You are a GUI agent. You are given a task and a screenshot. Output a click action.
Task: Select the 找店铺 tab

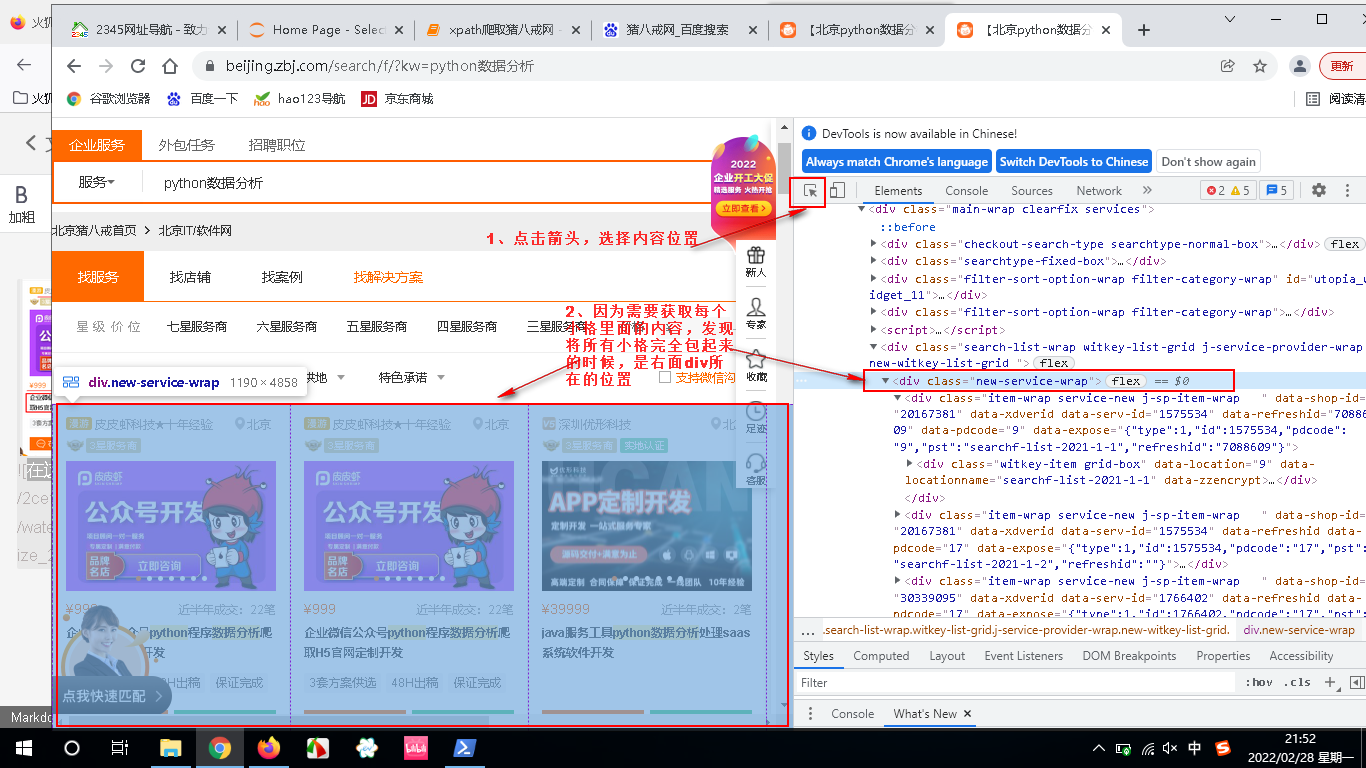[190, 277]
